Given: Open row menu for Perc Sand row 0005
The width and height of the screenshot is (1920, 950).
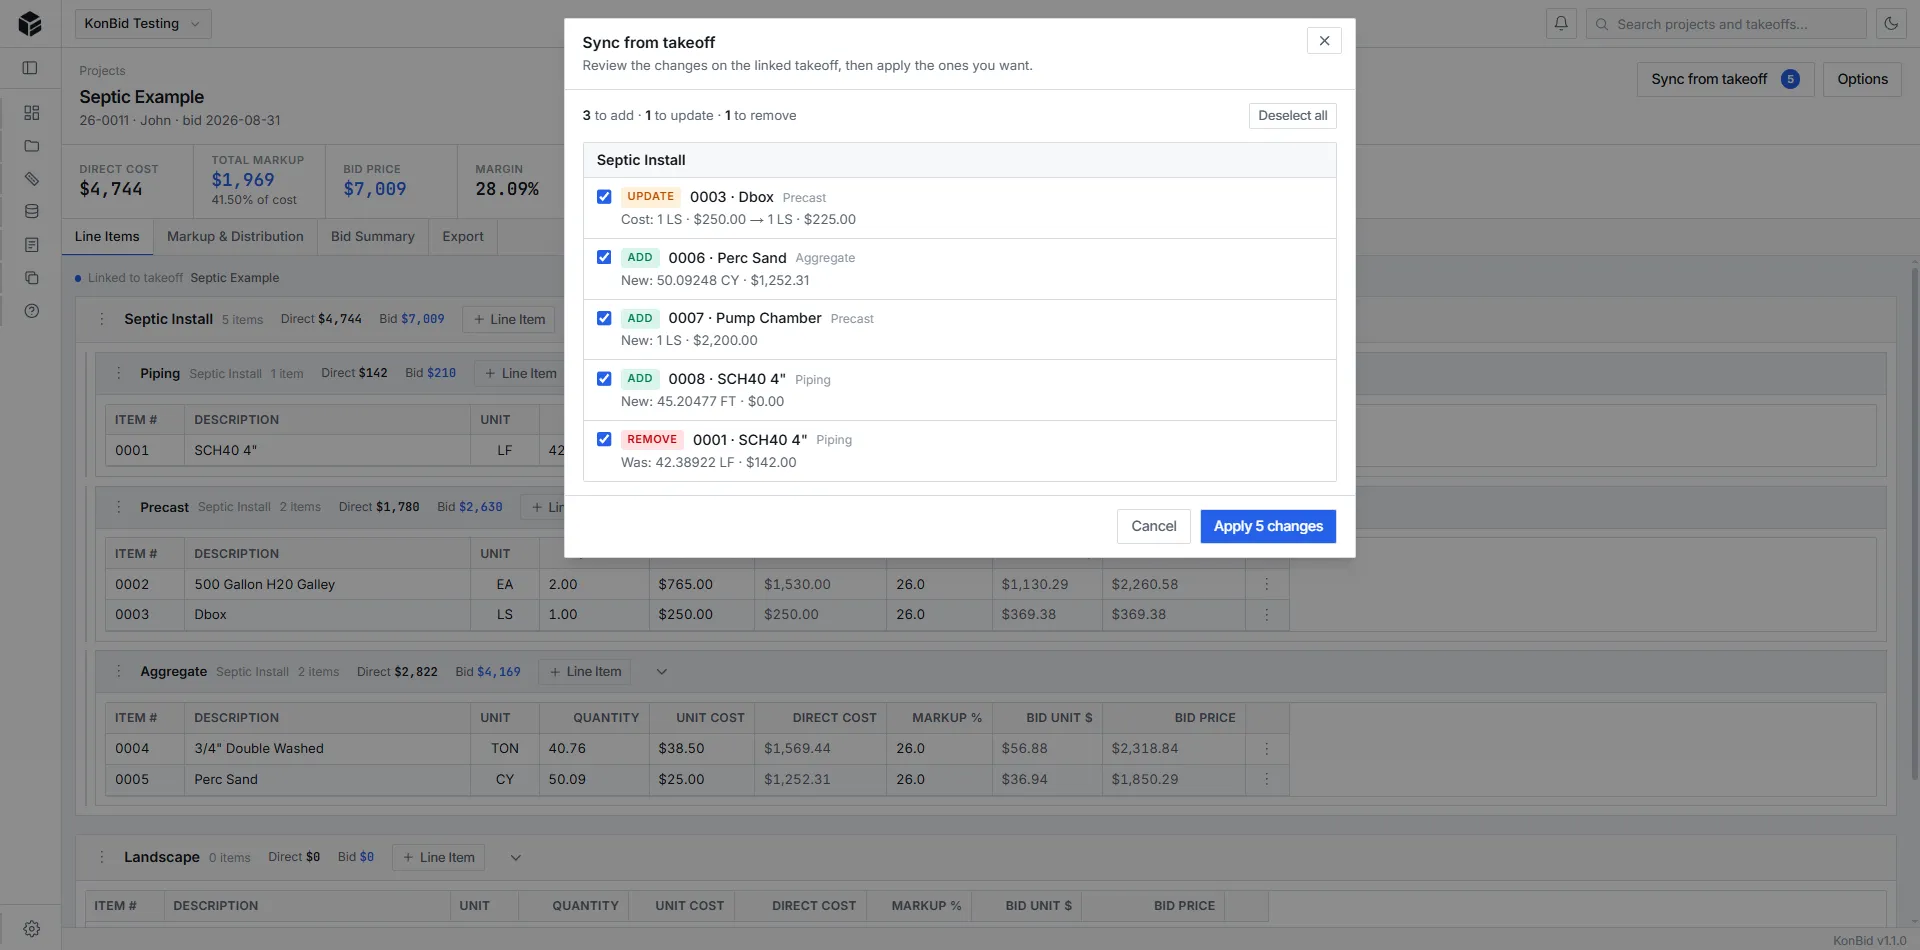Looking at the screenshot, I should [1267, 779].
